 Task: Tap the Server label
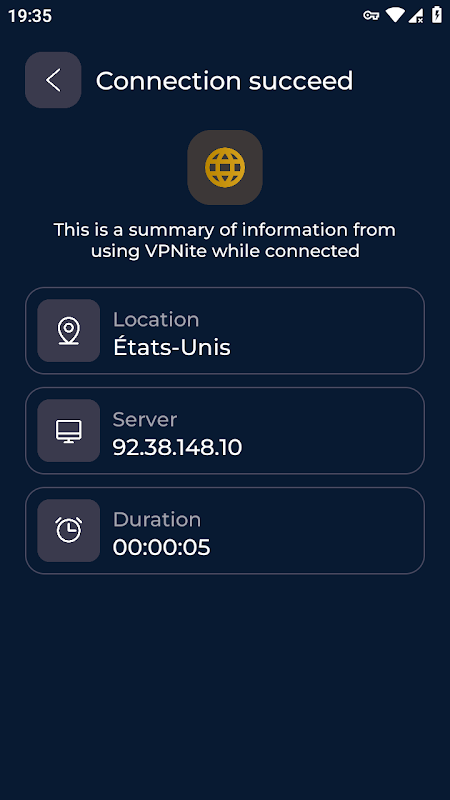pyautogui.click(x=145, y=419)
